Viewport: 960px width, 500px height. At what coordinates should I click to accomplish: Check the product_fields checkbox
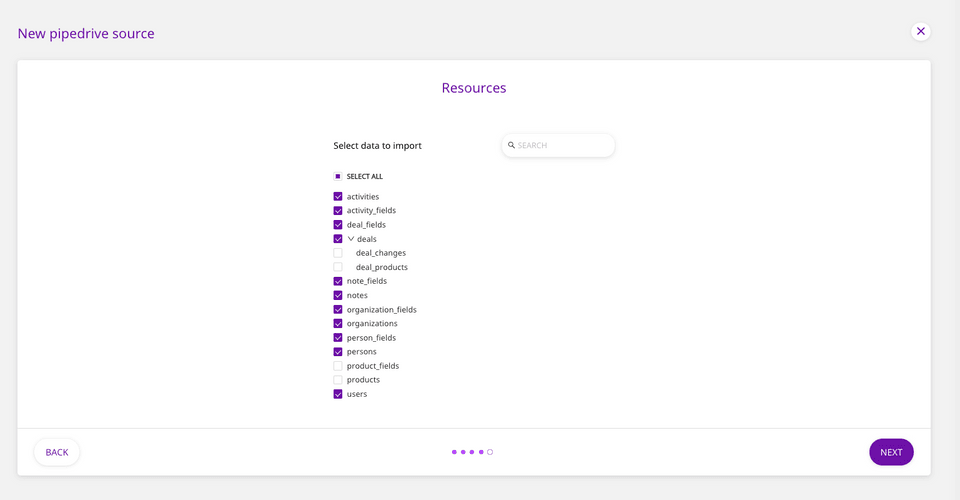338,366
